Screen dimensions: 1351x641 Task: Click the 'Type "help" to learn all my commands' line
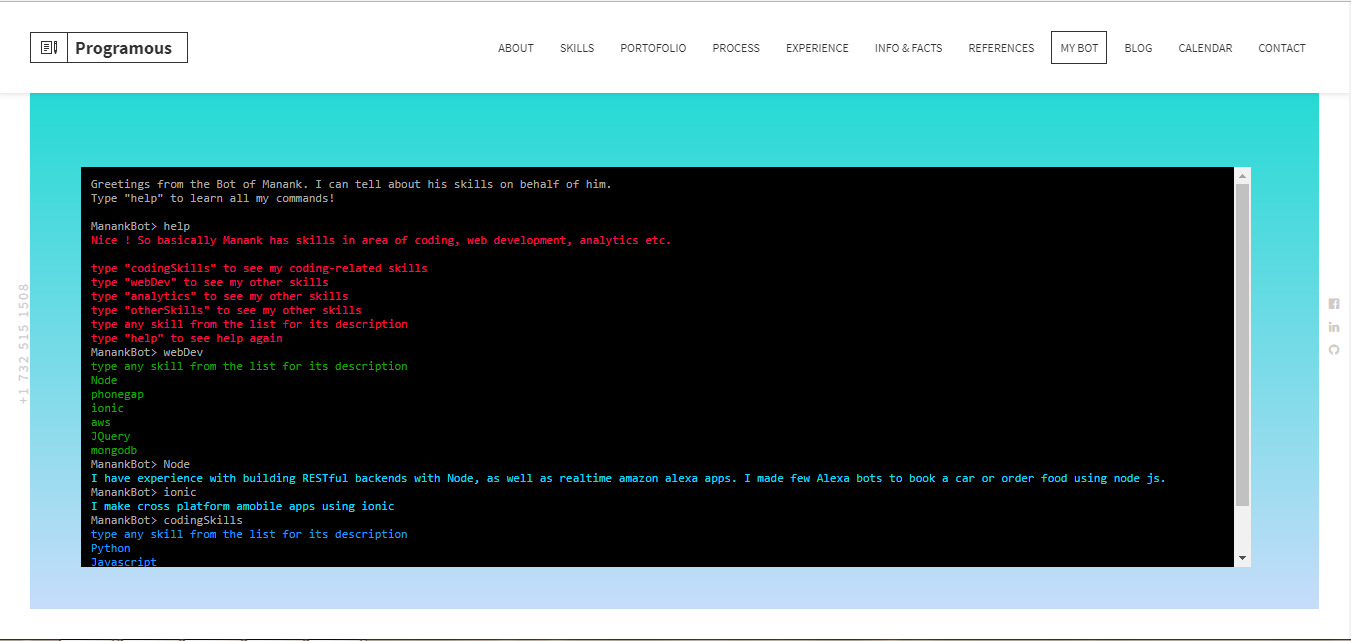pyautogui.click(x=213, y=198)
